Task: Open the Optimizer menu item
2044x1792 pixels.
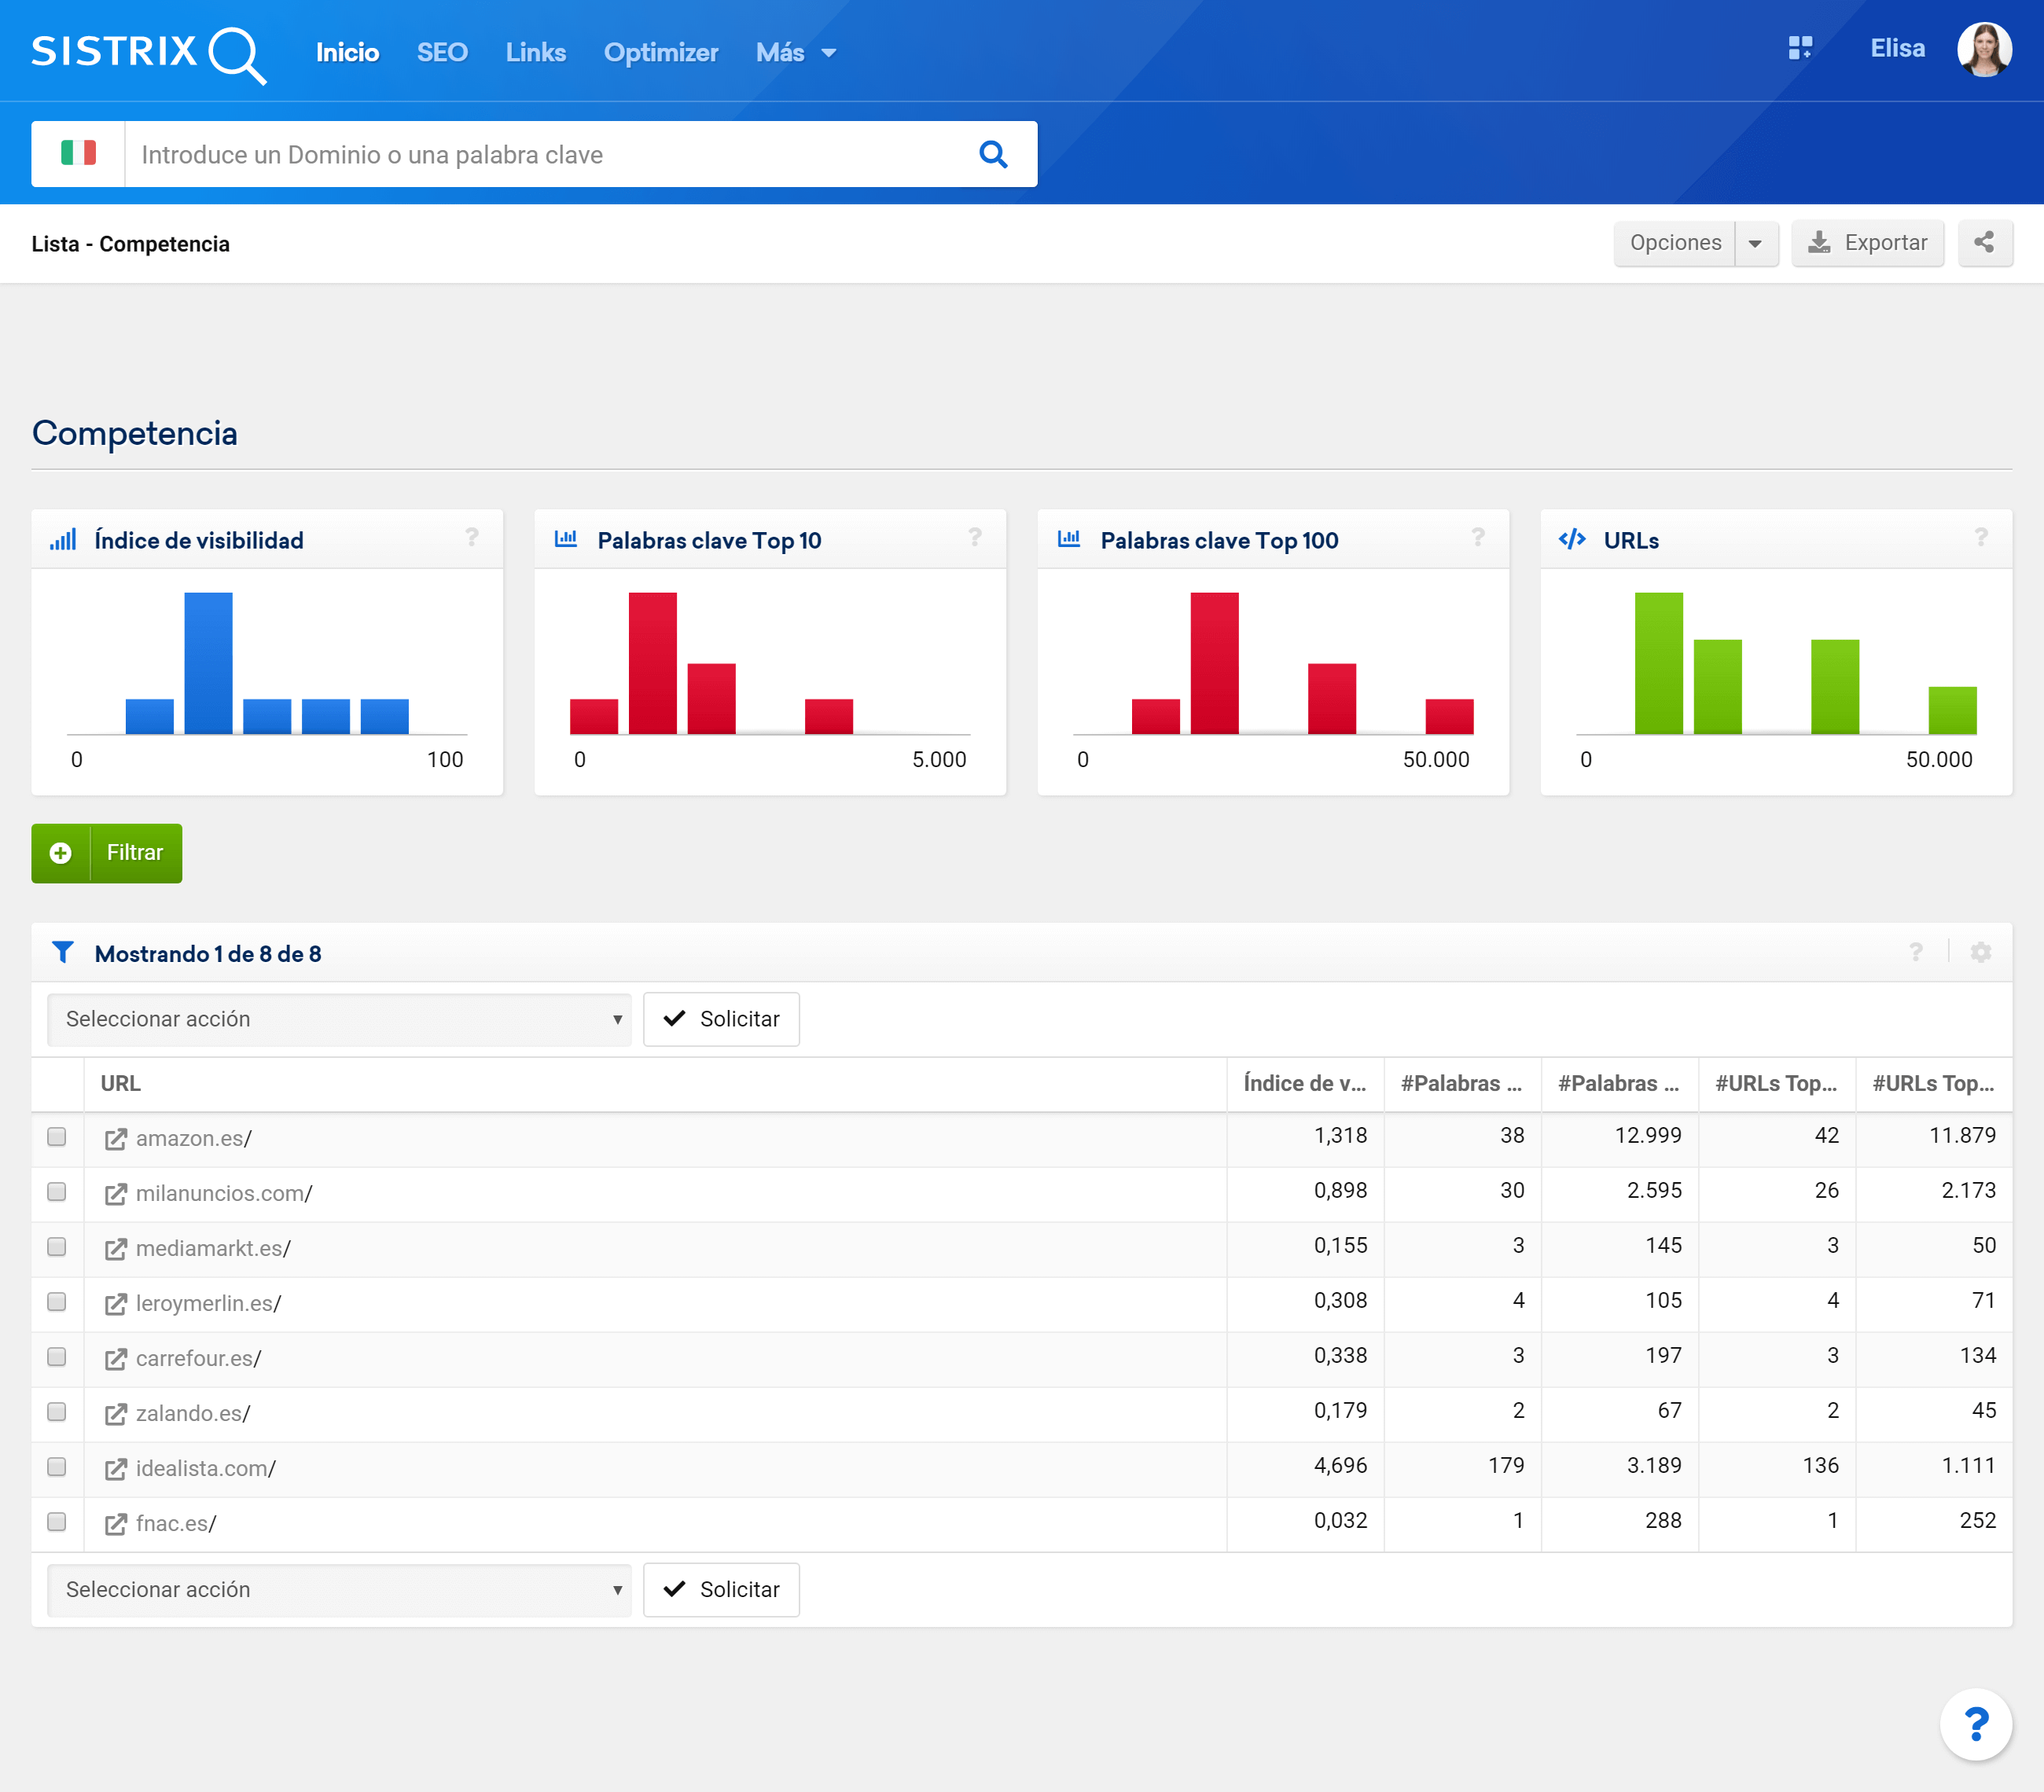Action: pos(660,52)
